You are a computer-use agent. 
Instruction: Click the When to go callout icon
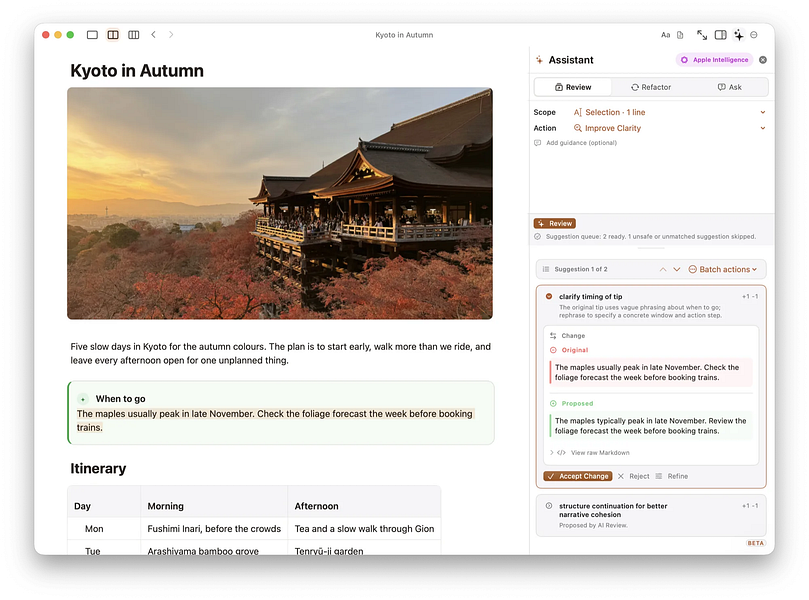pos(83,399)
